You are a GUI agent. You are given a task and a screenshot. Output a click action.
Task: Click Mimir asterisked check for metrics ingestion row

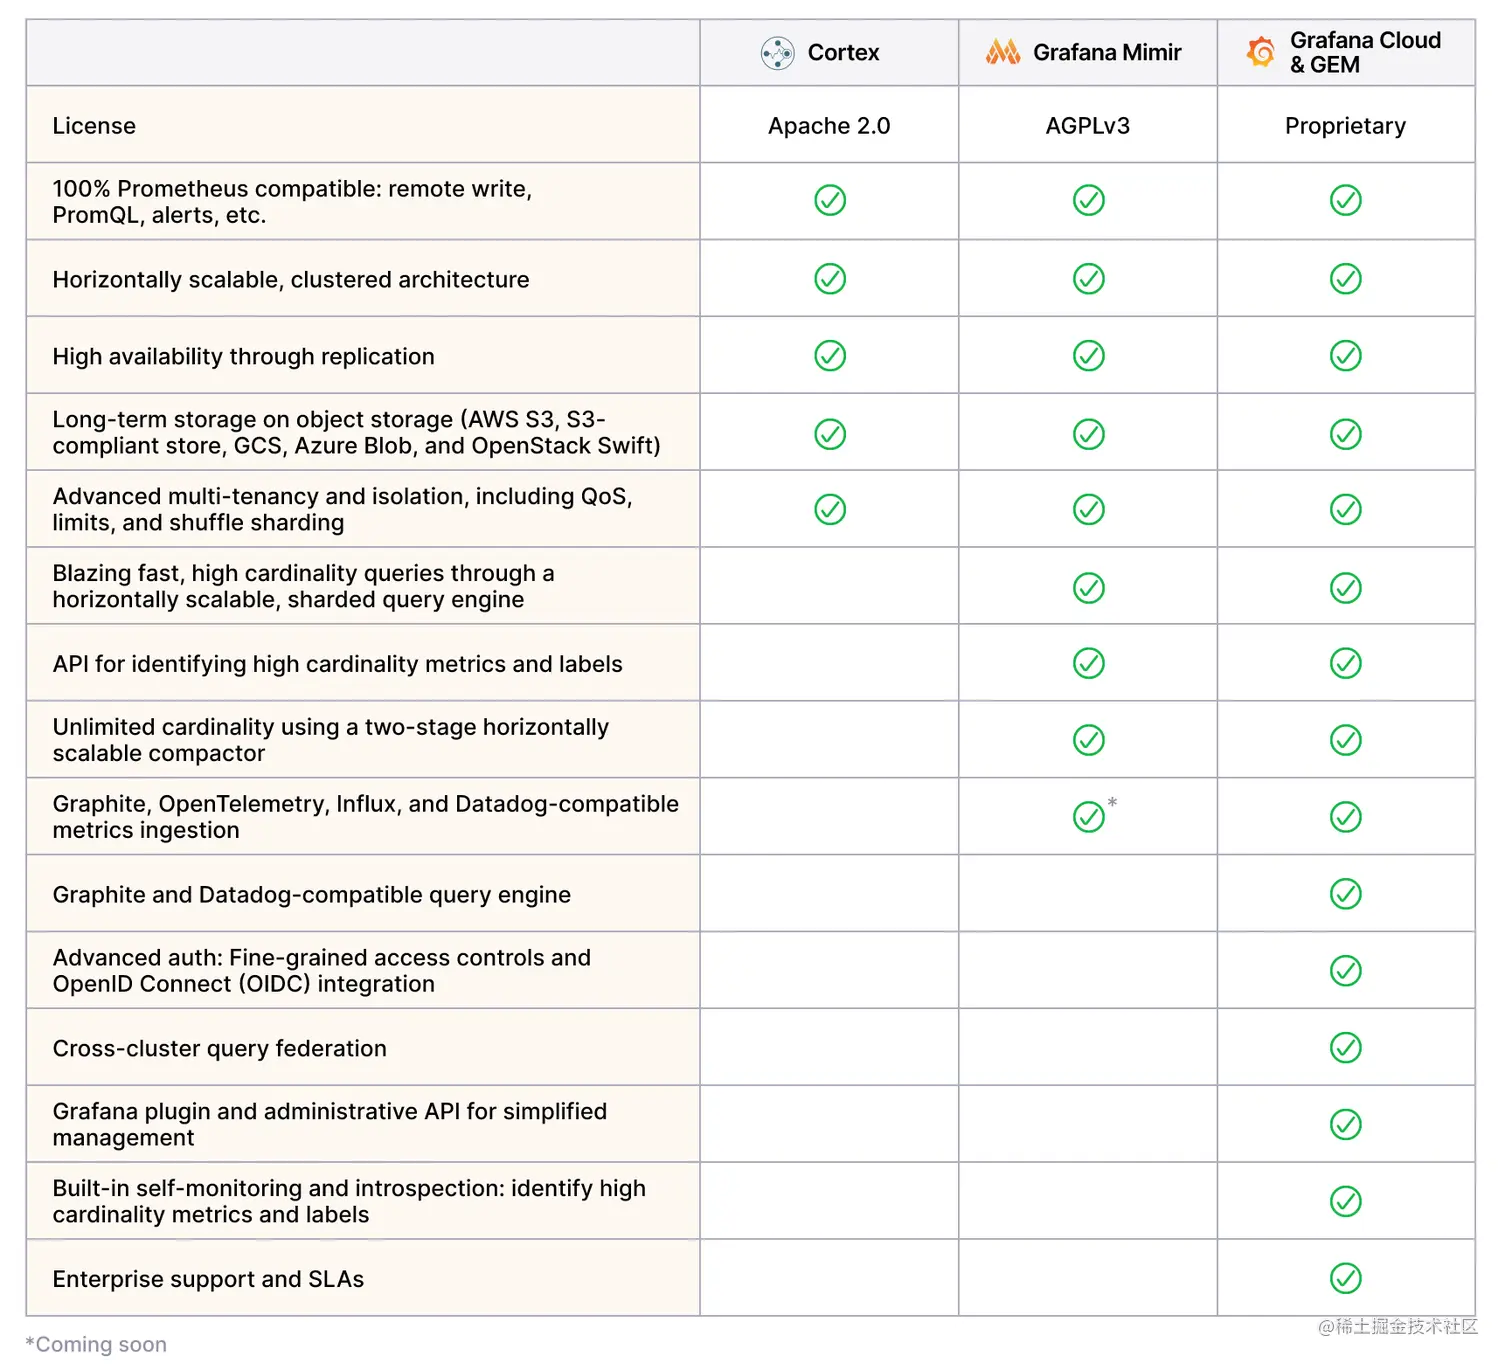click(1089, 817)
